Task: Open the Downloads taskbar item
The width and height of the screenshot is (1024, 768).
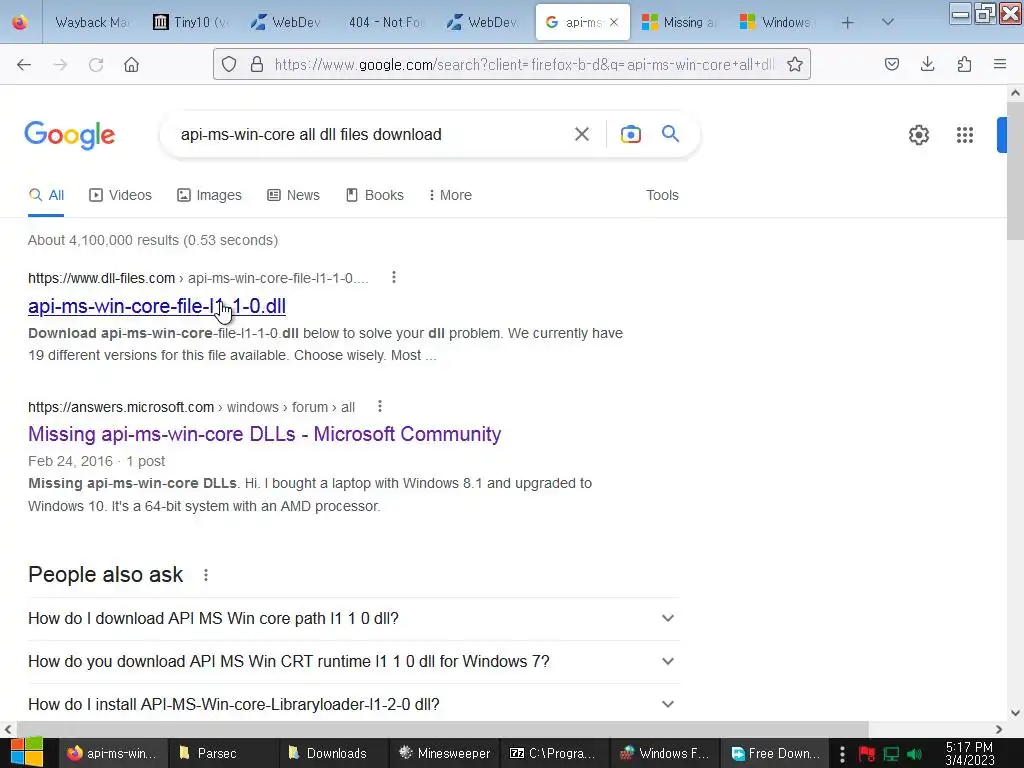Action: pyautogui.click(x=334, y=754)
